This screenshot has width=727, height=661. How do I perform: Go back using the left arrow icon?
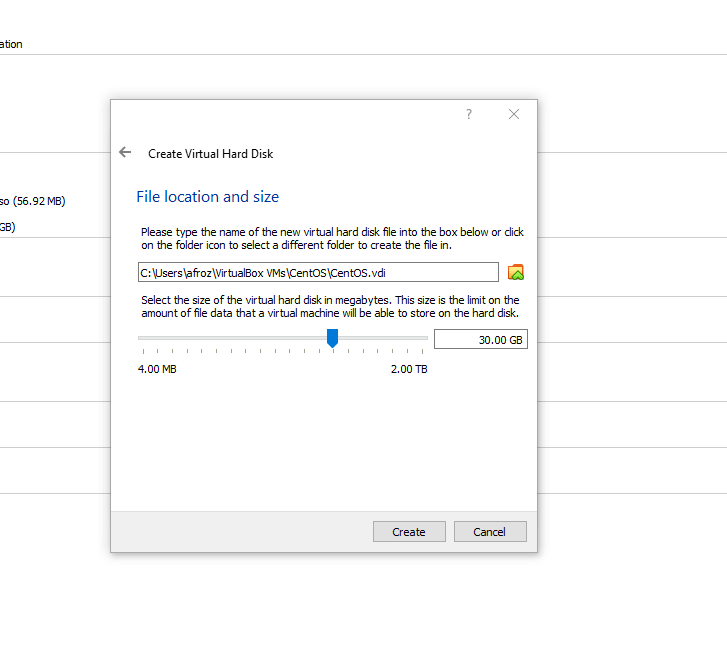(125, 152)
